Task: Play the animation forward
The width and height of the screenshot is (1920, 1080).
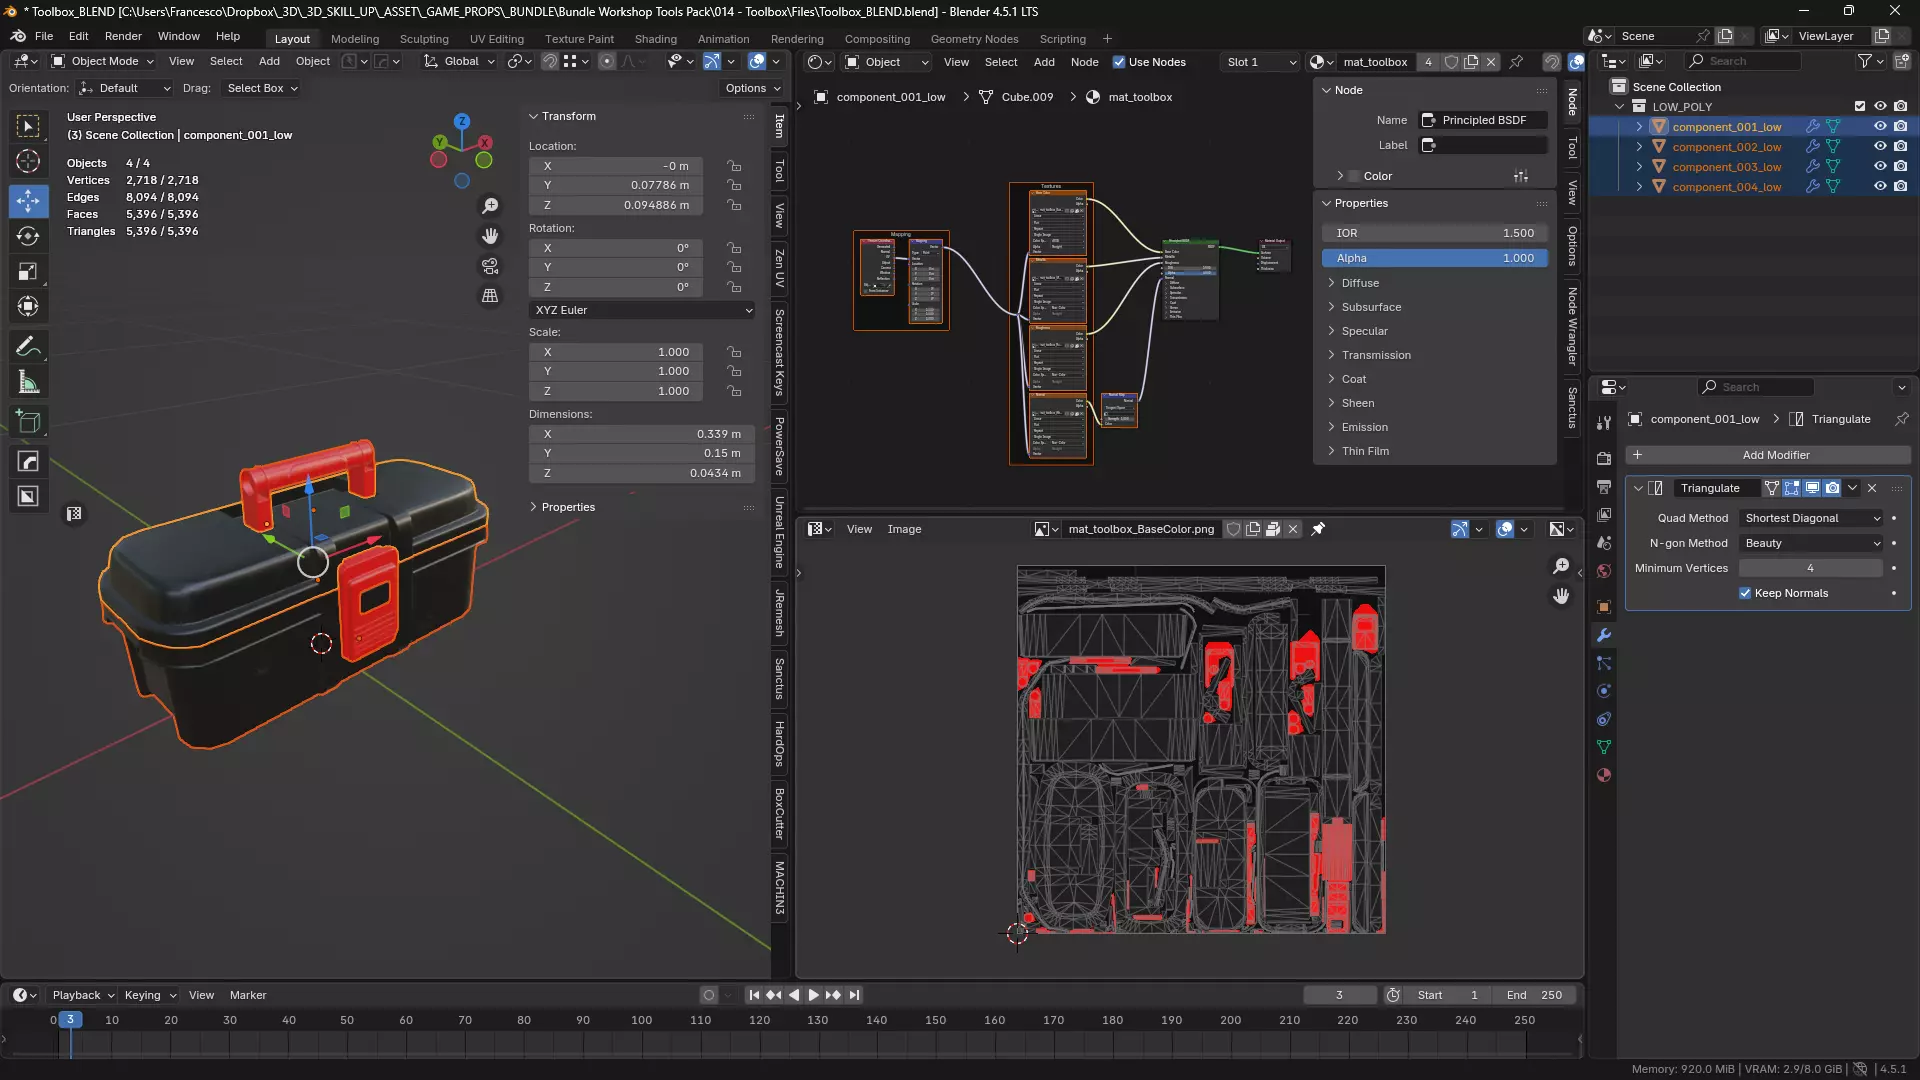Action: (x=813, y=995)
